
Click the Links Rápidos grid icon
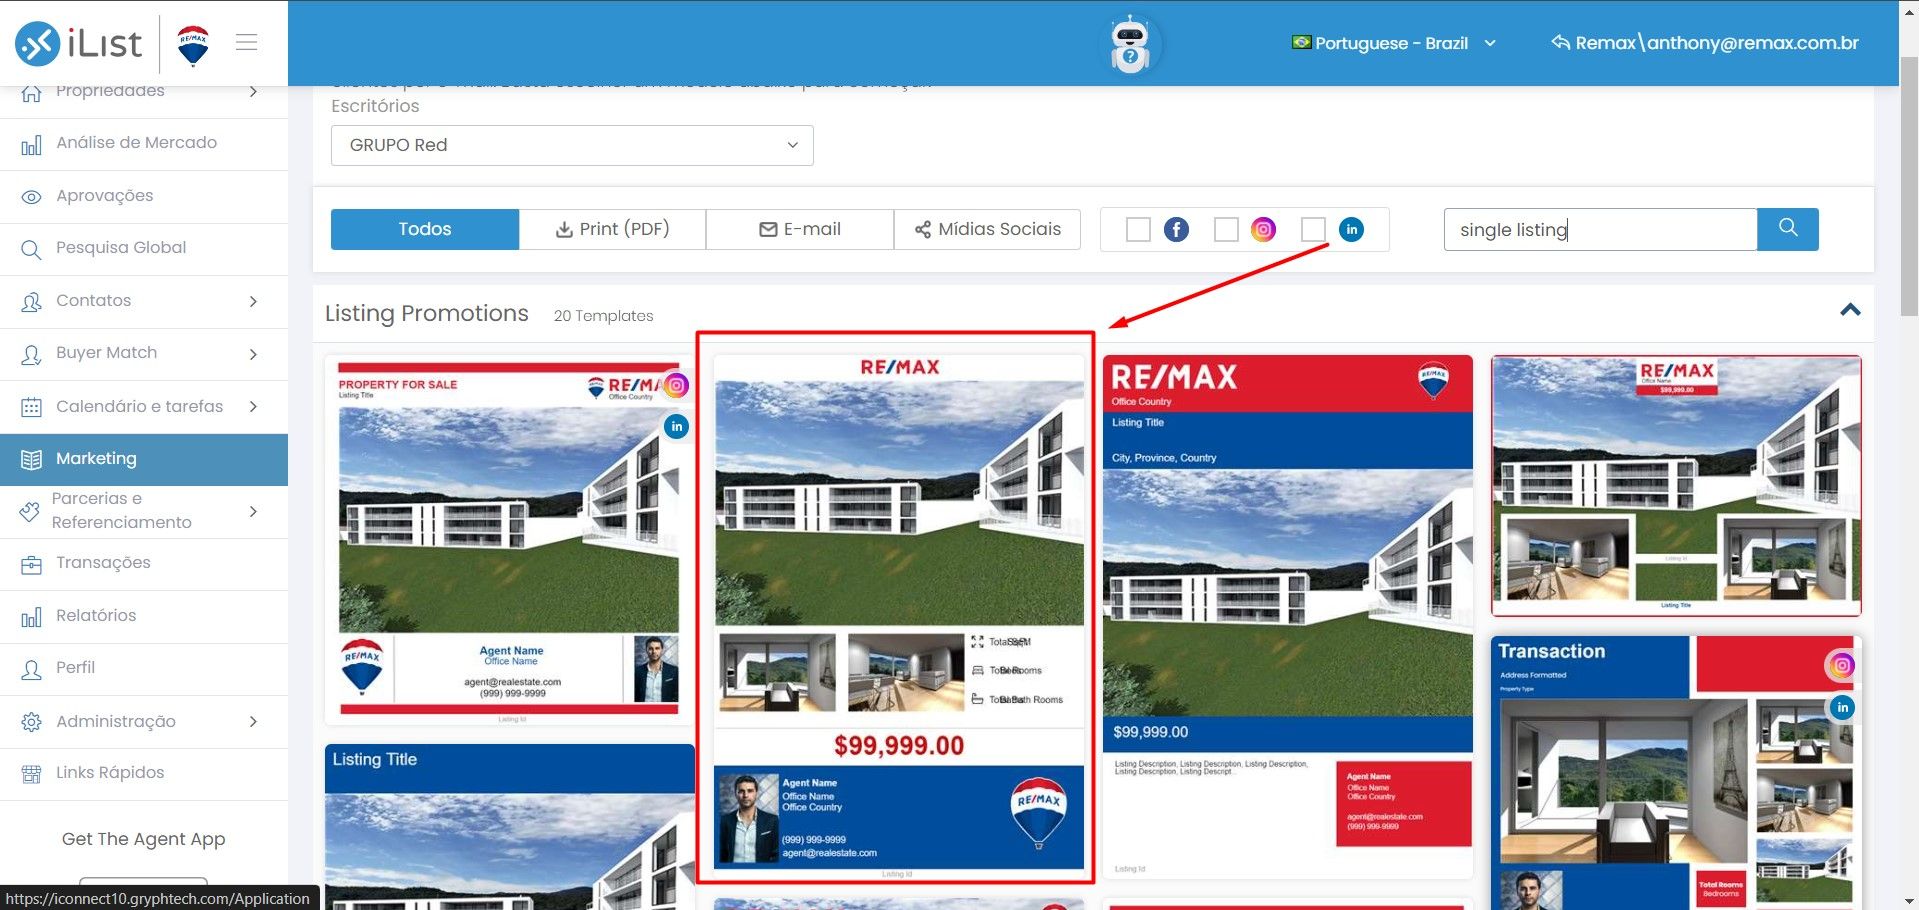31,773
